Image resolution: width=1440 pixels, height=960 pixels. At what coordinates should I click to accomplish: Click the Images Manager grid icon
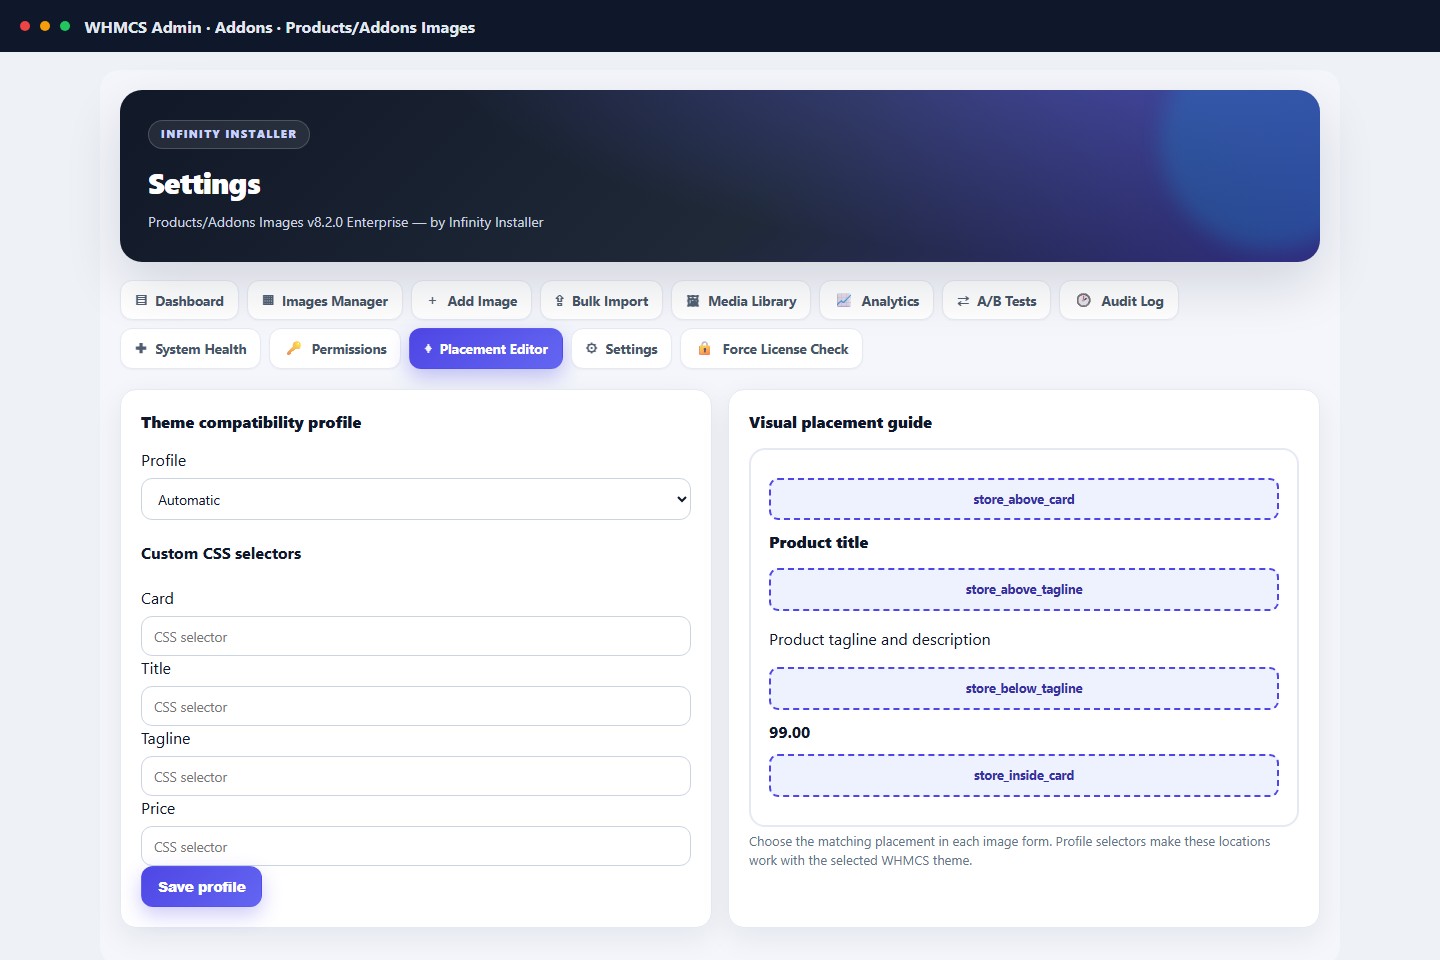pos(268,301)
